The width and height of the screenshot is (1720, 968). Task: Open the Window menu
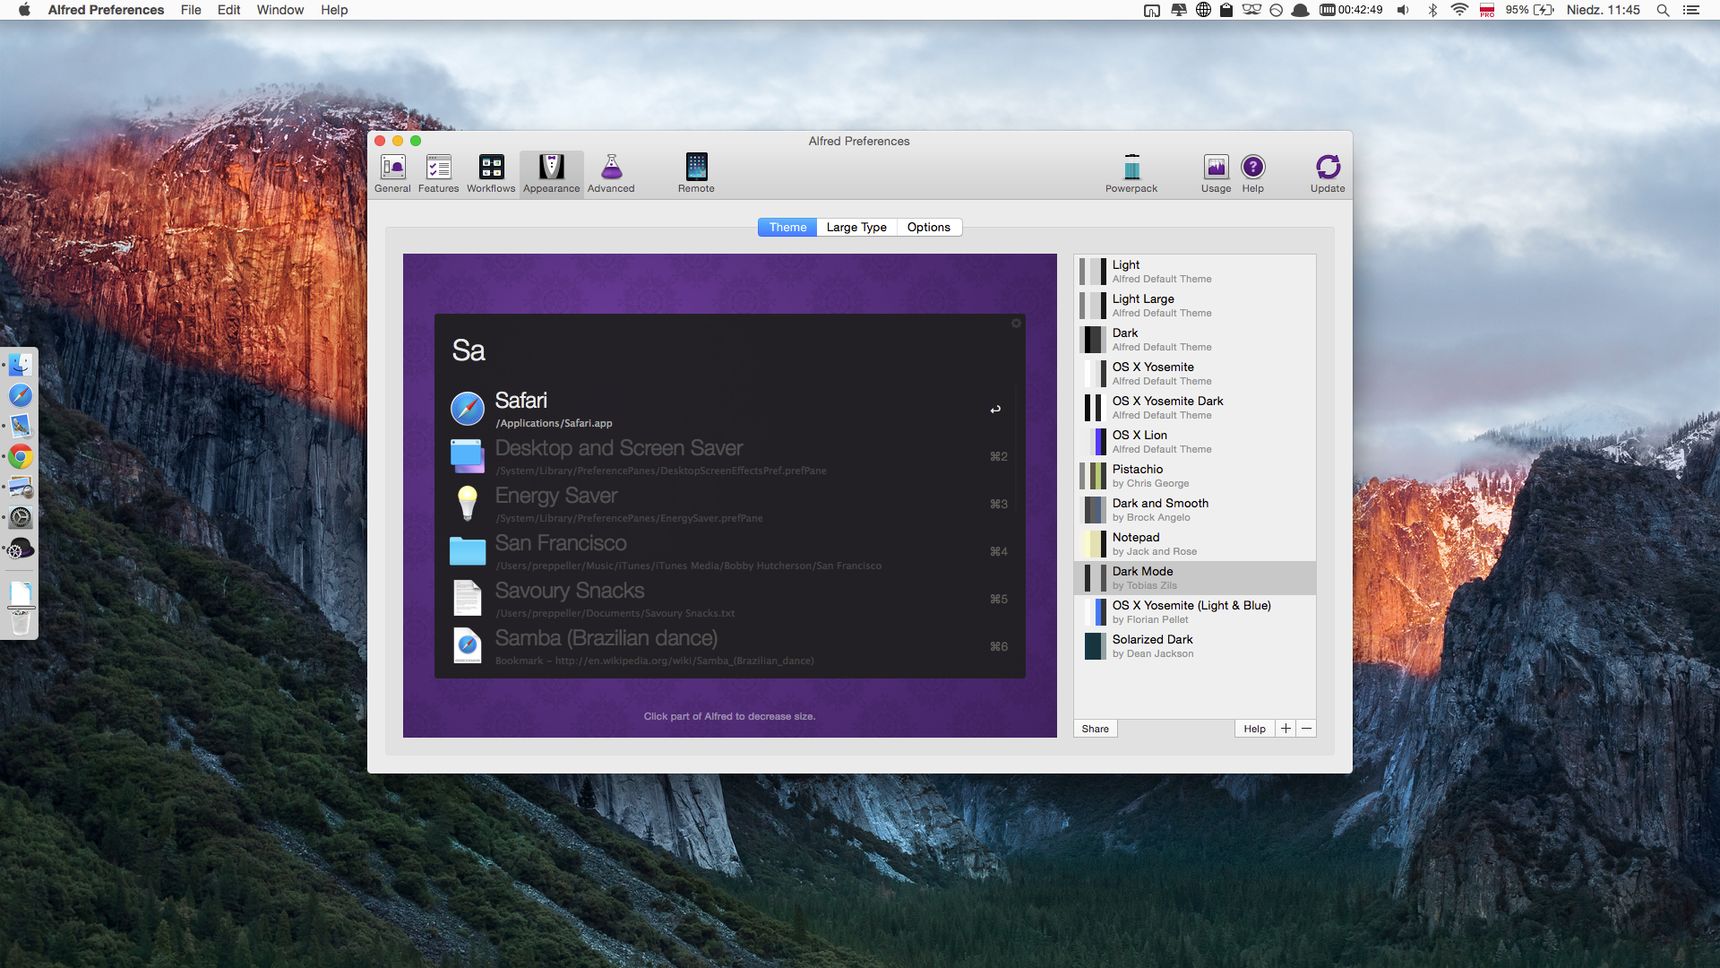coord(280,10)
